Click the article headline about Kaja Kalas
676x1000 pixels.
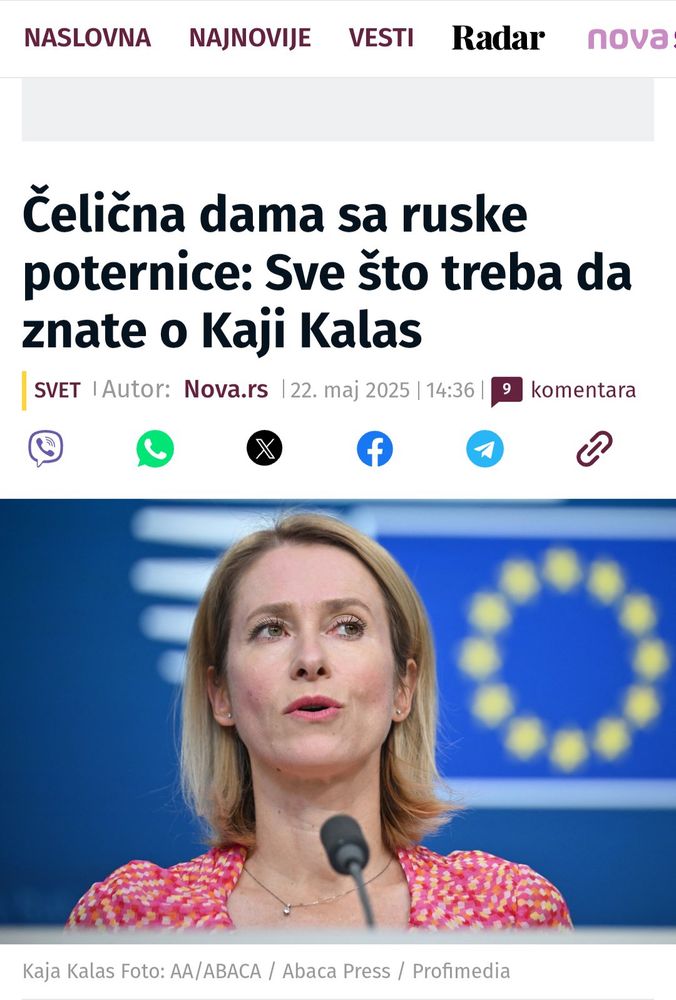point(327,272)
